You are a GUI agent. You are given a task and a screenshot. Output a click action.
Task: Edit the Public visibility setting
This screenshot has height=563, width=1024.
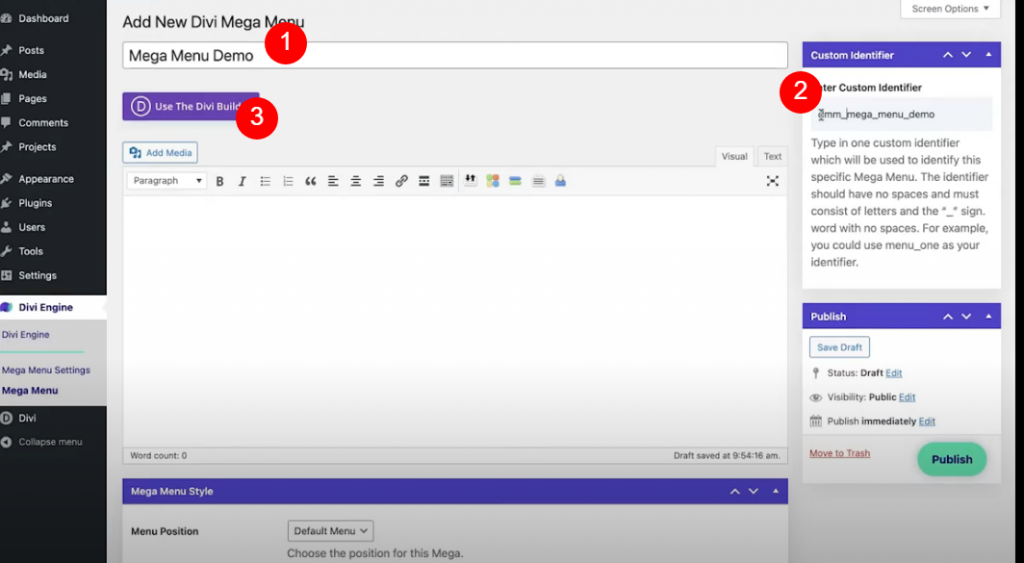pyautogui.click(x=906, y=397)
